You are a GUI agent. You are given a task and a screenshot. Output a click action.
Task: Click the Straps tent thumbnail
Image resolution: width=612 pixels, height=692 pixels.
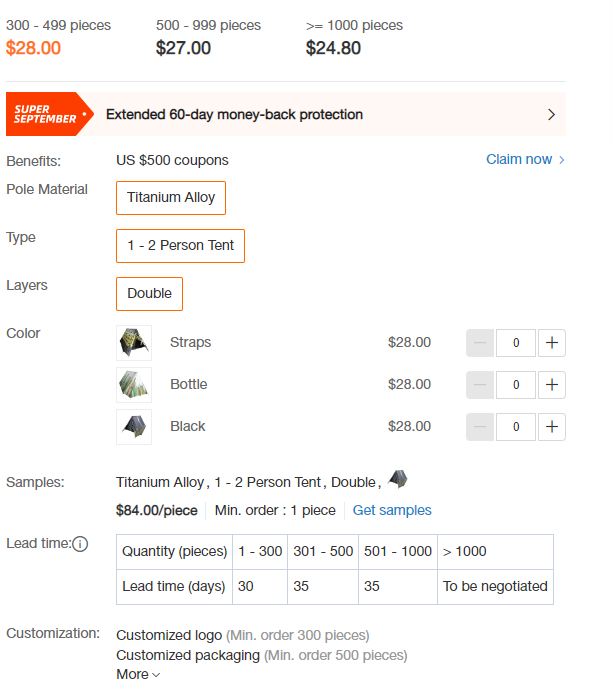[134, 343]
